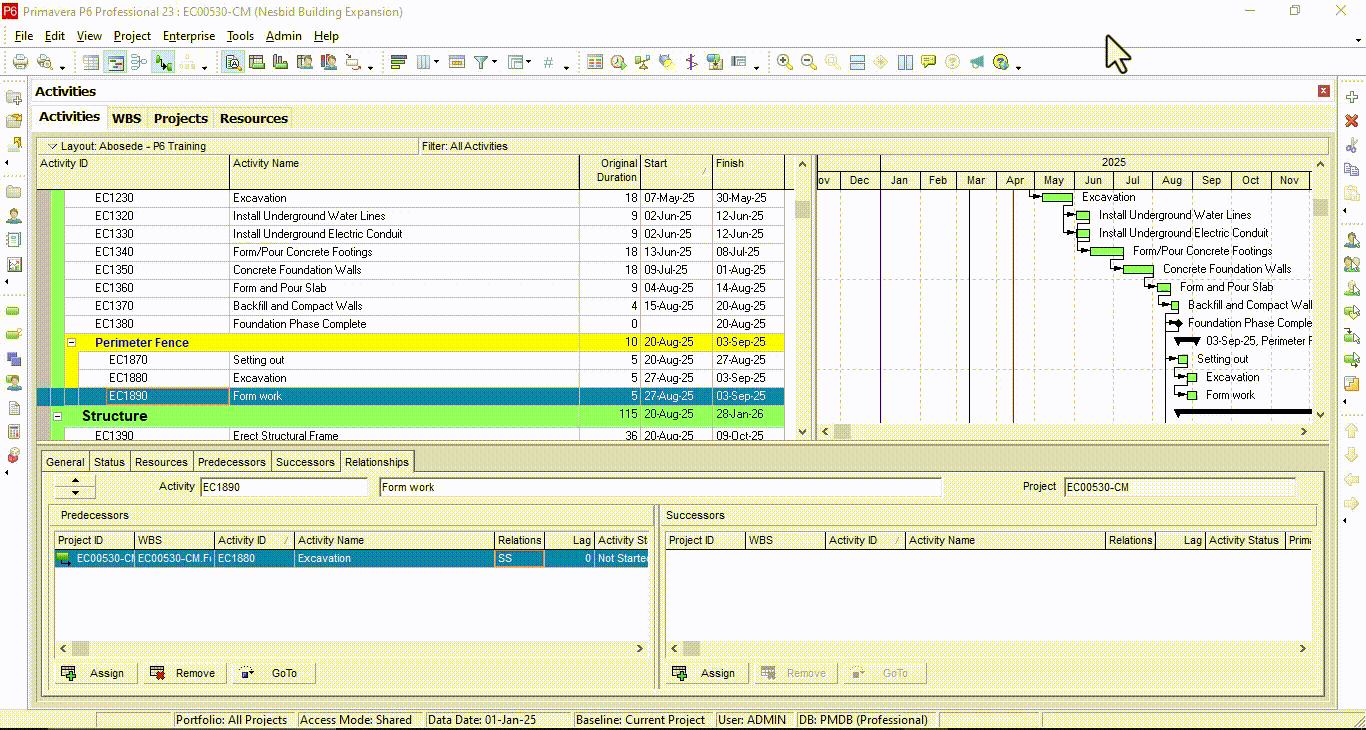Switch to the Gantt Chart view icon

click(115, 62)
